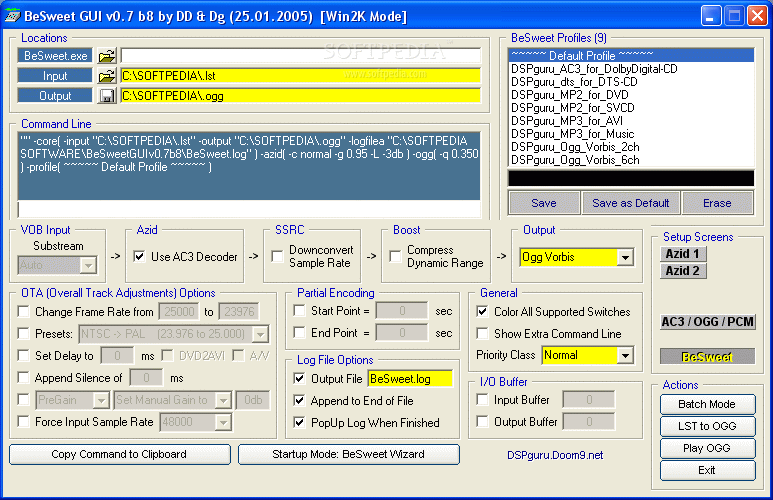
Task: Open Azid 2 setup screen
Action: [683, 271]
